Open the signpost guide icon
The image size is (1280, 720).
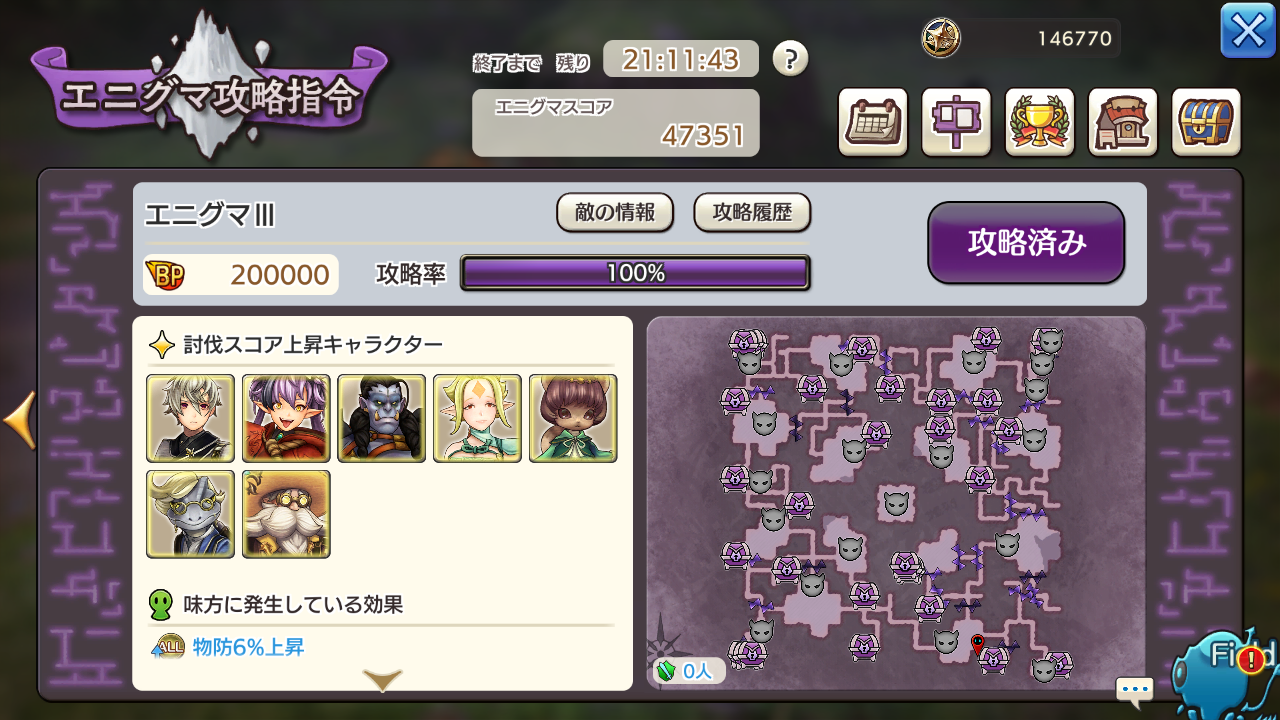coord(956,122)
